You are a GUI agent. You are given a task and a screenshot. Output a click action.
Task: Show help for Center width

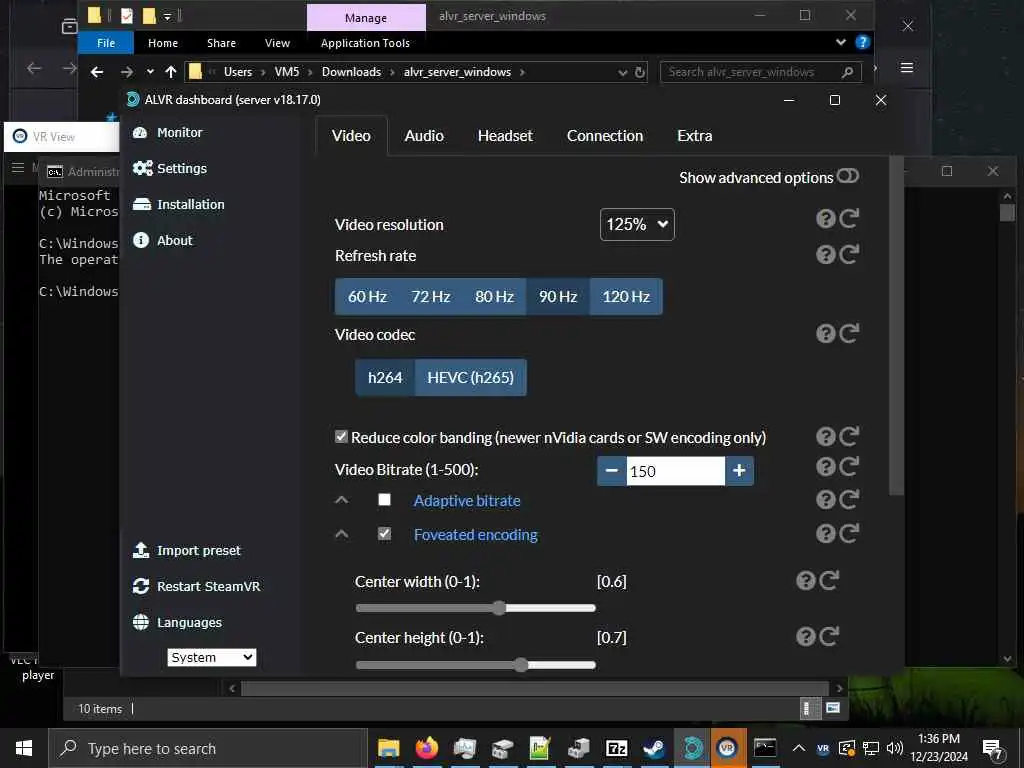pos(805,581)
